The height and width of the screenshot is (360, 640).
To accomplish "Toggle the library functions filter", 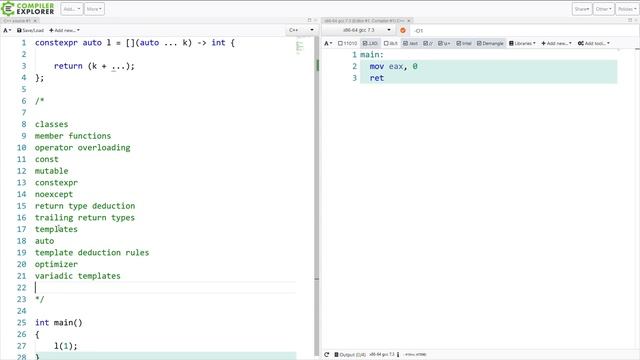I will [x=444, y=43].
